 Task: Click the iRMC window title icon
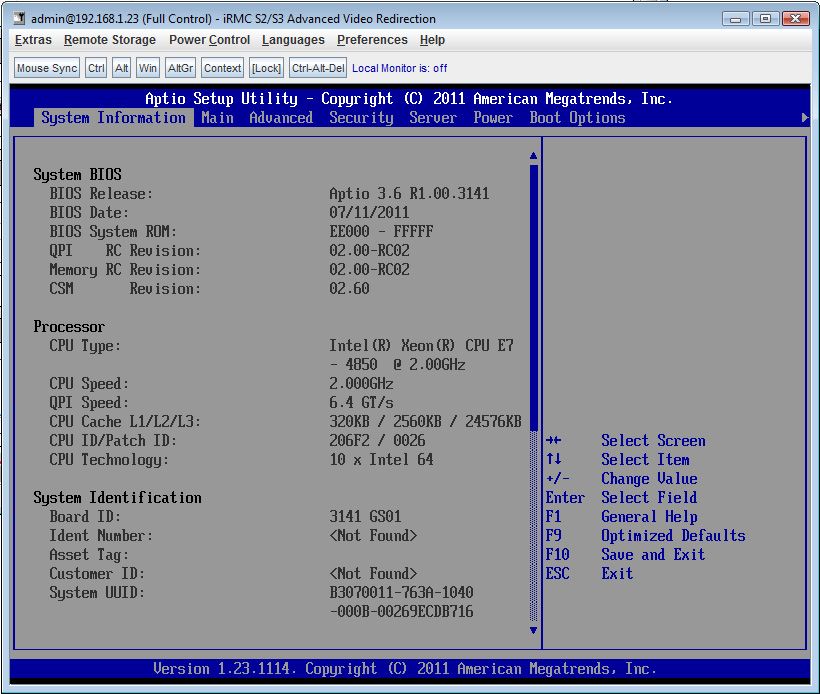point(19,18)
